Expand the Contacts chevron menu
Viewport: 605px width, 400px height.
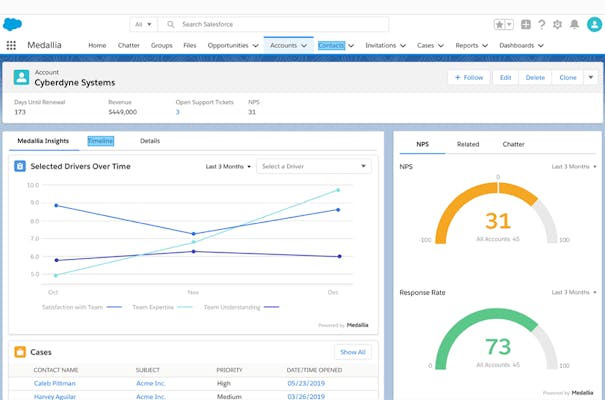tap(351, 46)
